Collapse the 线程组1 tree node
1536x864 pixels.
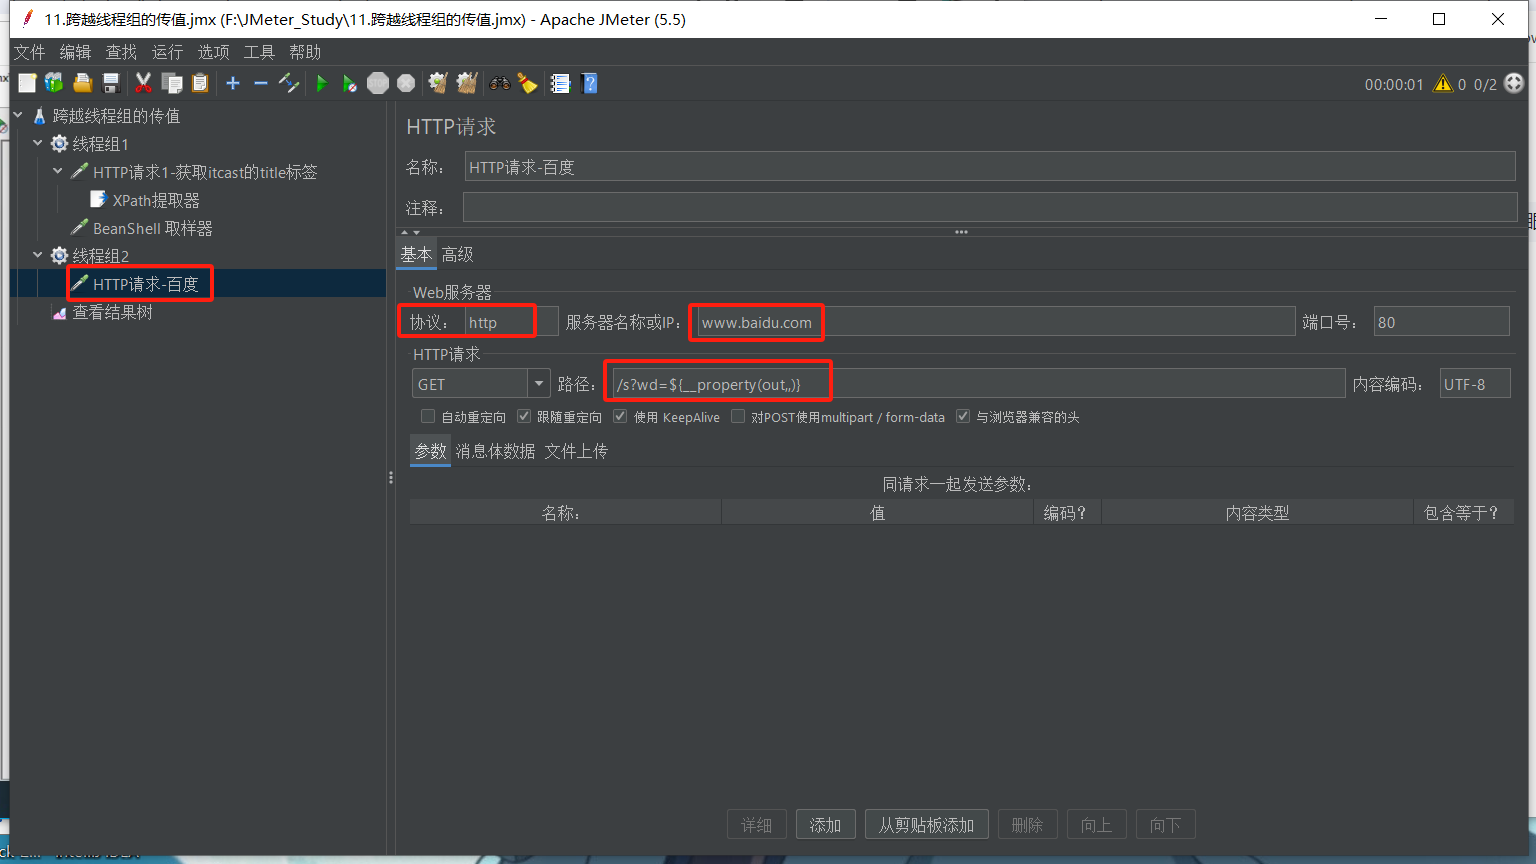point(38,143)
